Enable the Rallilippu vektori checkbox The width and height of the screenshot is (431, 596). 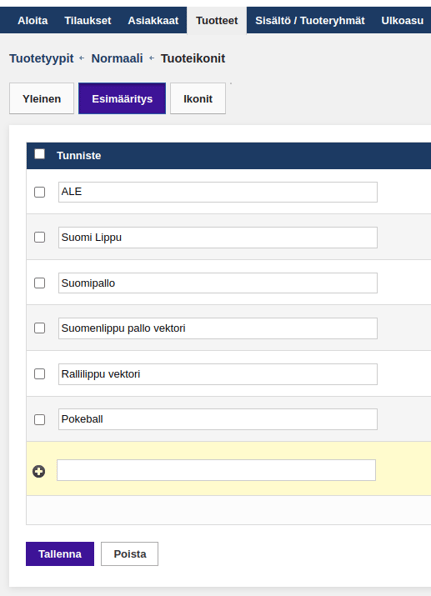(40, 374)
